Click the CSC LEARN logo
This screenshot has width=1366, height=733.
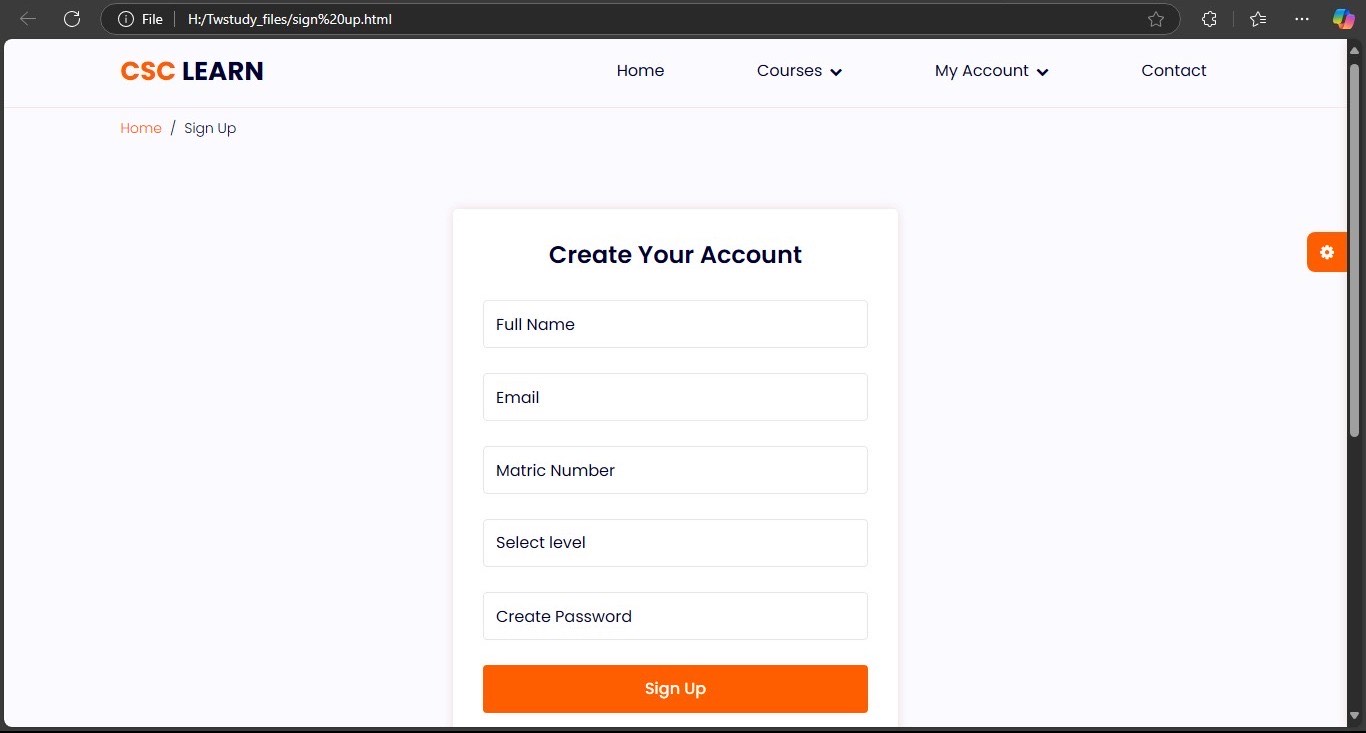click(x=192, y=71)
